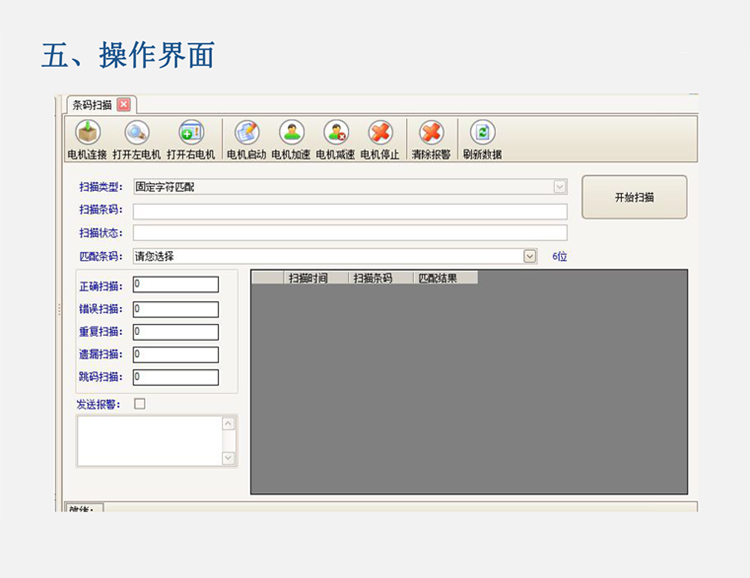The image size is (750, 578).
Task: Select the 条码扫描 tab
Action: pos(91,105)
